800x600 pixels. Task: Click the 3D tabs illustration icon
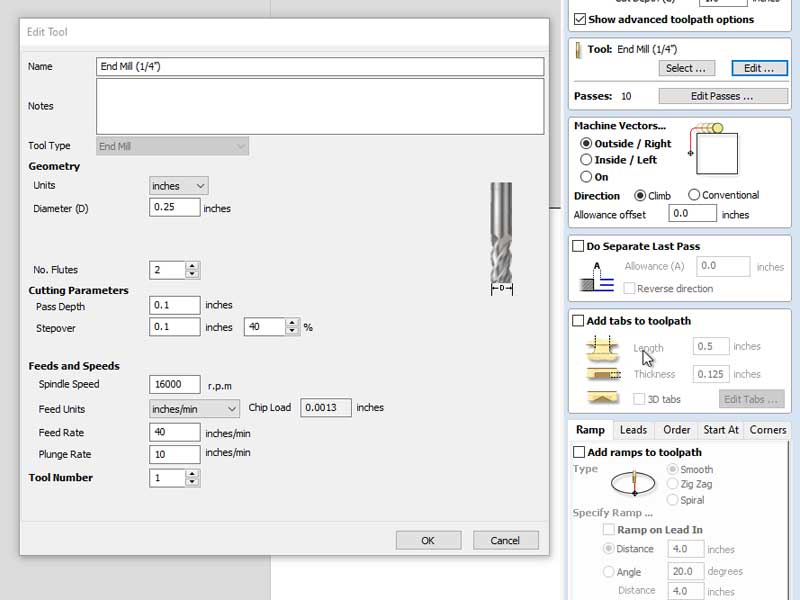[598, 399]
